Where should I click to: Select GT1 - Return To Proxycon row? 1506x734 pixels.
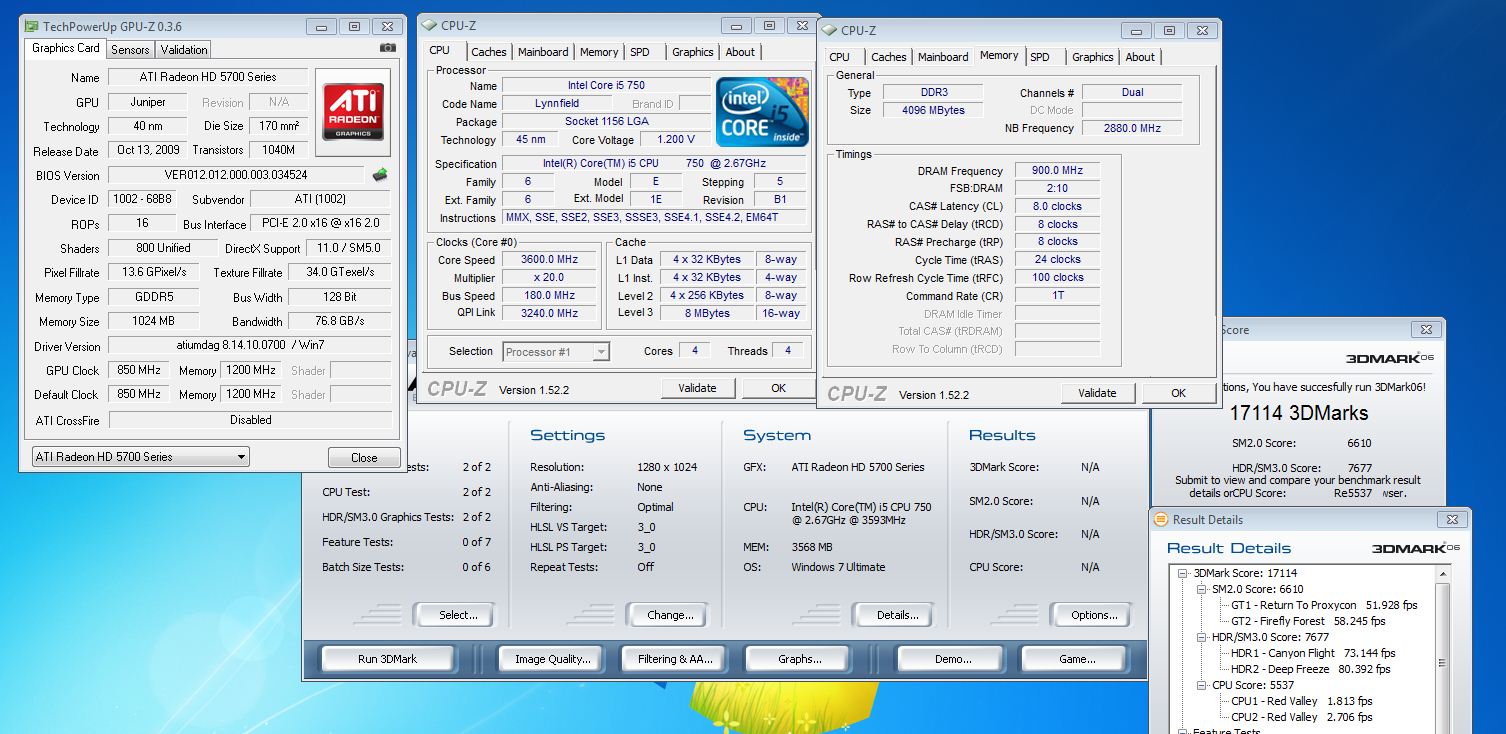click(1324, 605)
